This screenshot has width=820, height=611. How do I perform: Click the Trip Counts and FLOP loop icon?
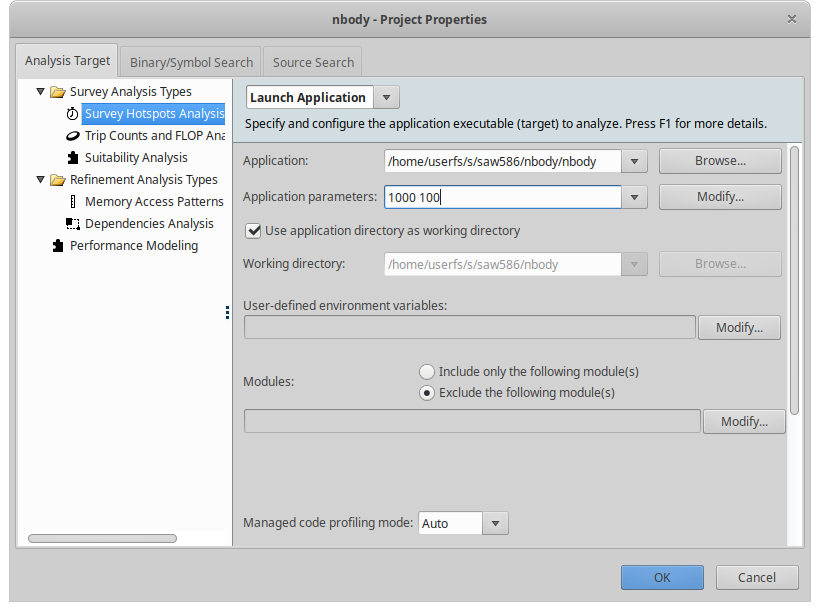(72, 136)
